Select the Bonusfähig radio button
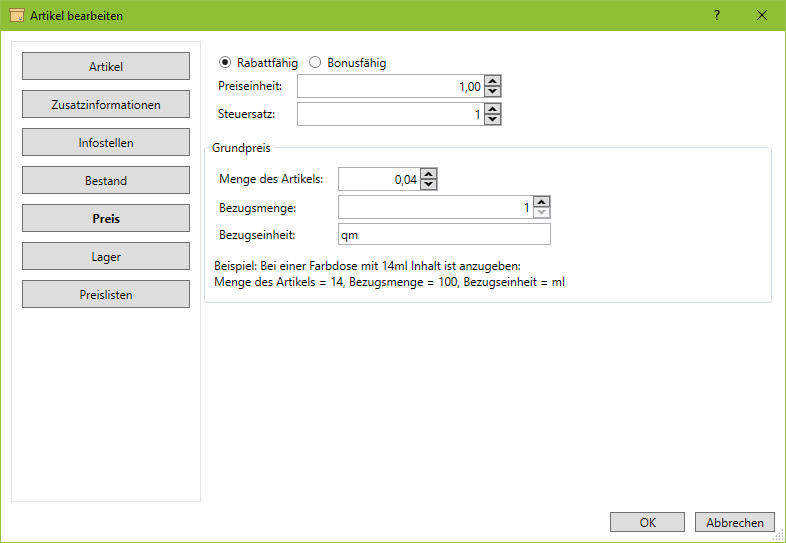 (315, 63)
